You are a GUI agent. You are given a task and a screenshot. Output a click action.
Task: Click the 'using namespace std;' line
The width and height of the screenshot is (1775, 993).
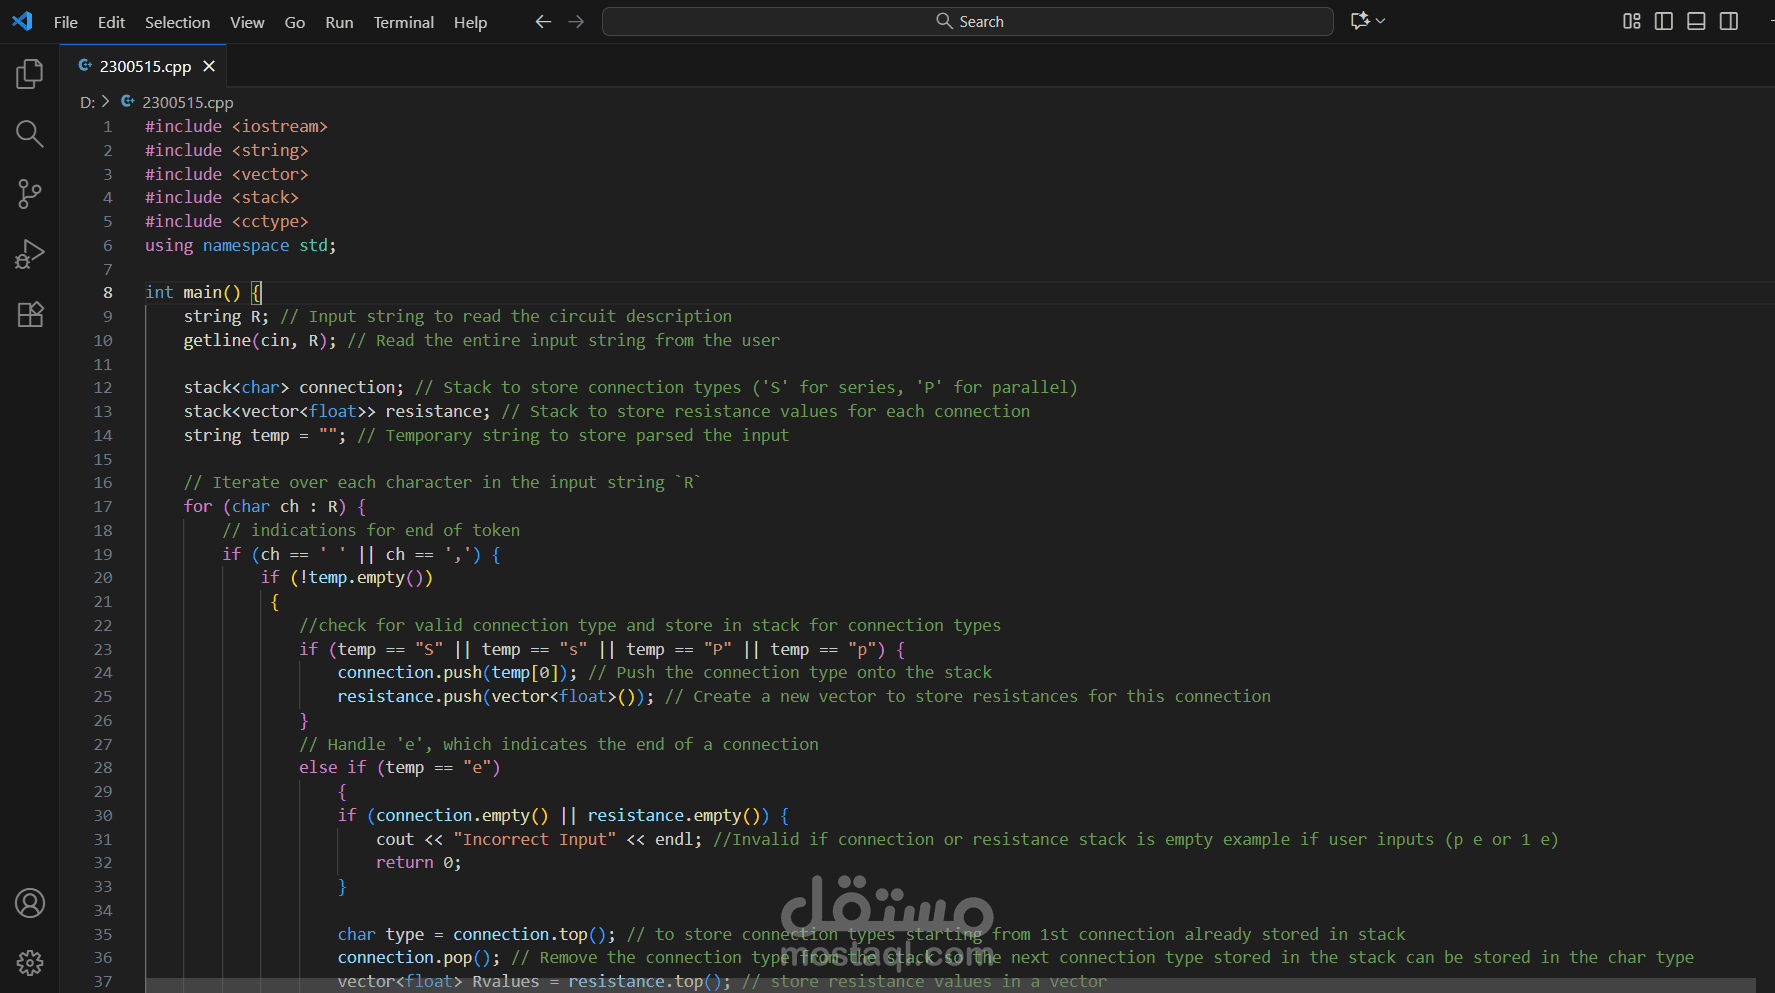[241, 245]
